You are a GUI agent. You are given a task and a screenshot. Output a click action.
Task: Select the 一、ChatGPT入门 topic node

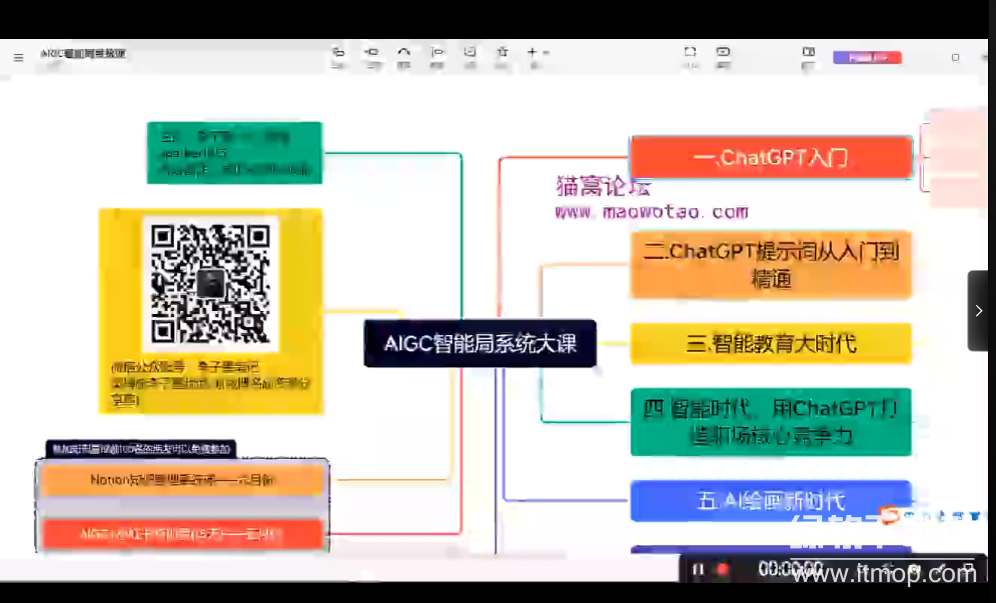click(x=771, y=158)
